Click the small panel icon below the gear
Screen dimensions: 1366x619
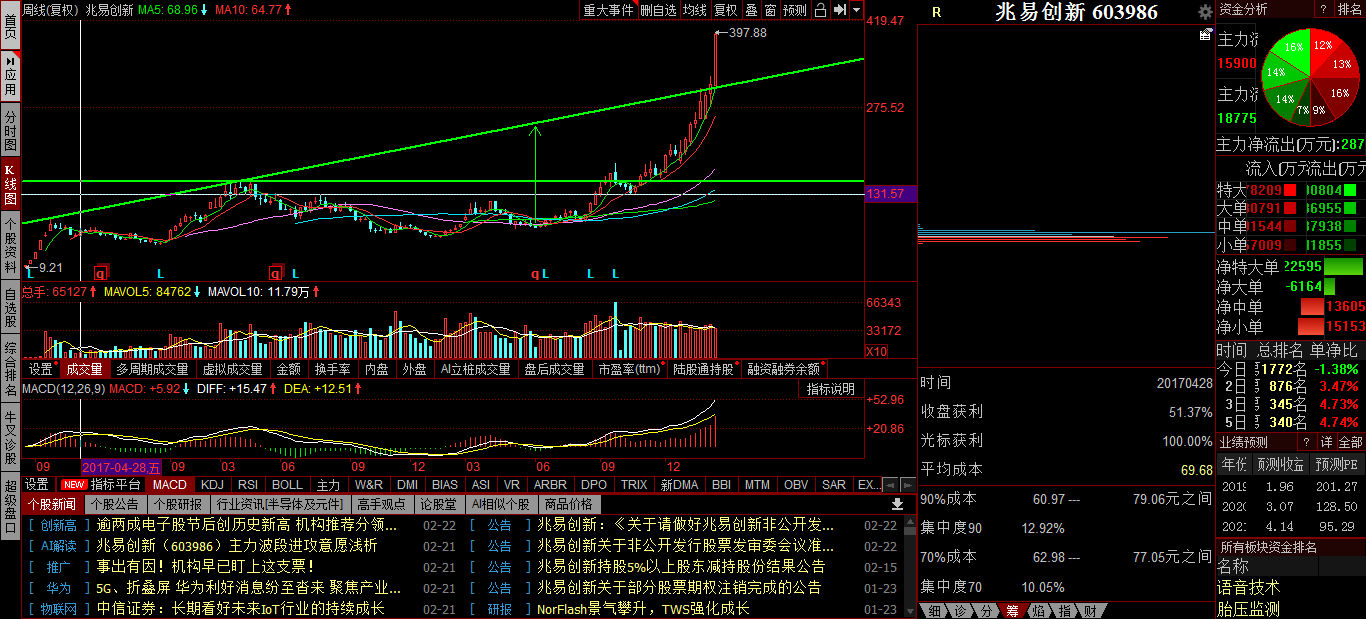(x=1205, y=34)
